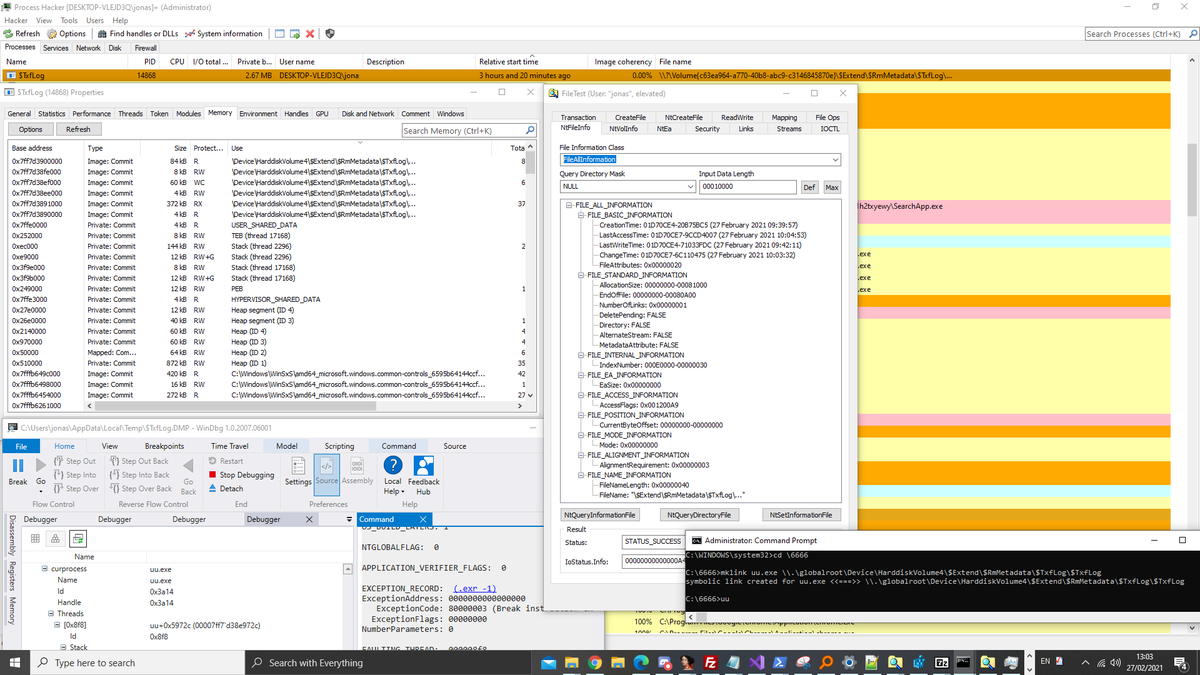
Task: Open Handles tab in Properties window
Action: 296,113
